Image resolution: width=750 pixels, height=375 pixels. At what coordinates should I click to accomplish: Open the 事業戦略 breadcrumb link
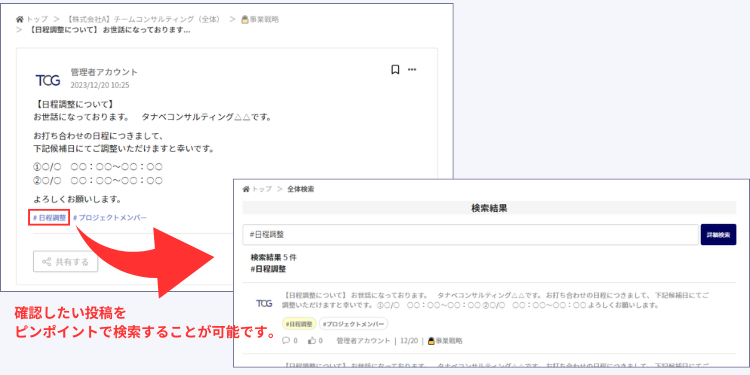(260, 20)
